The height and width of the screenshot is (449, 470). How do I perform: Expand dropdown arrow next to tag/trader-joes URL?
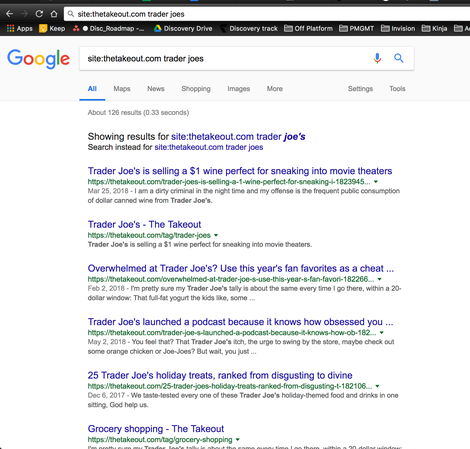pos(216,235)
